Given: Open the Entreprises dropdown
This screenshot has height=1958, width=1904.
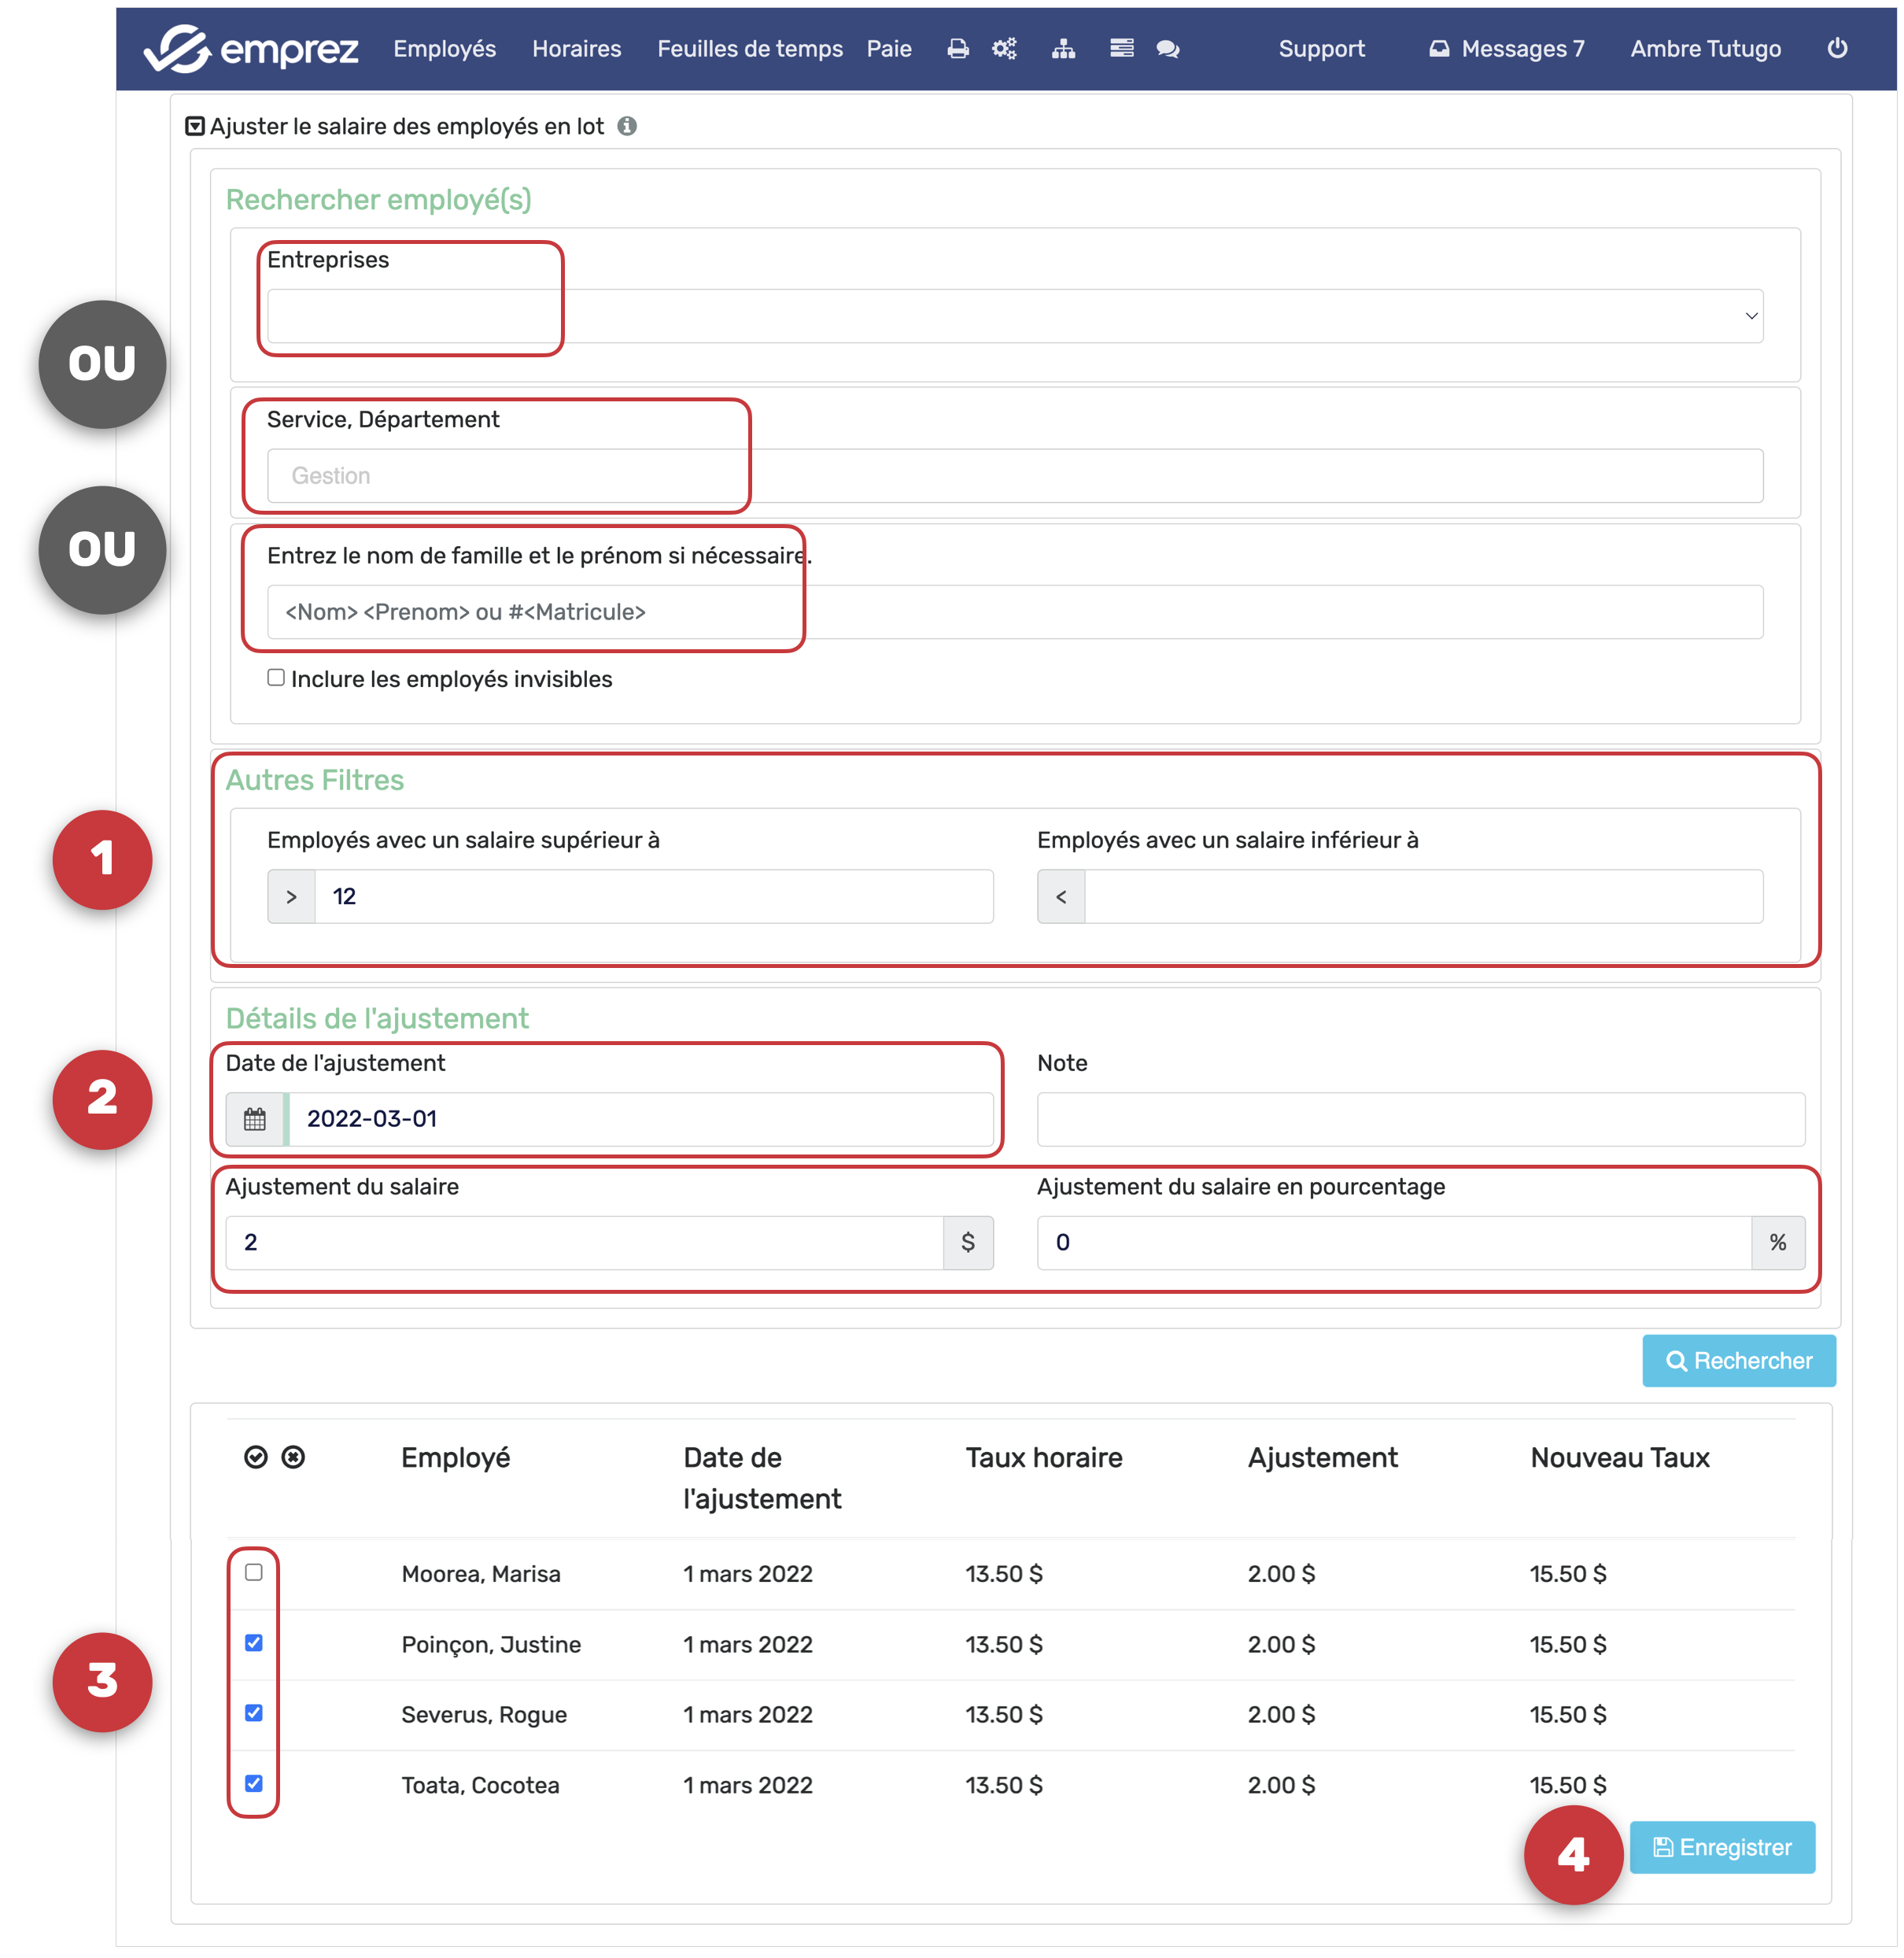Looking at the screenshot, I should (1014, 316).
